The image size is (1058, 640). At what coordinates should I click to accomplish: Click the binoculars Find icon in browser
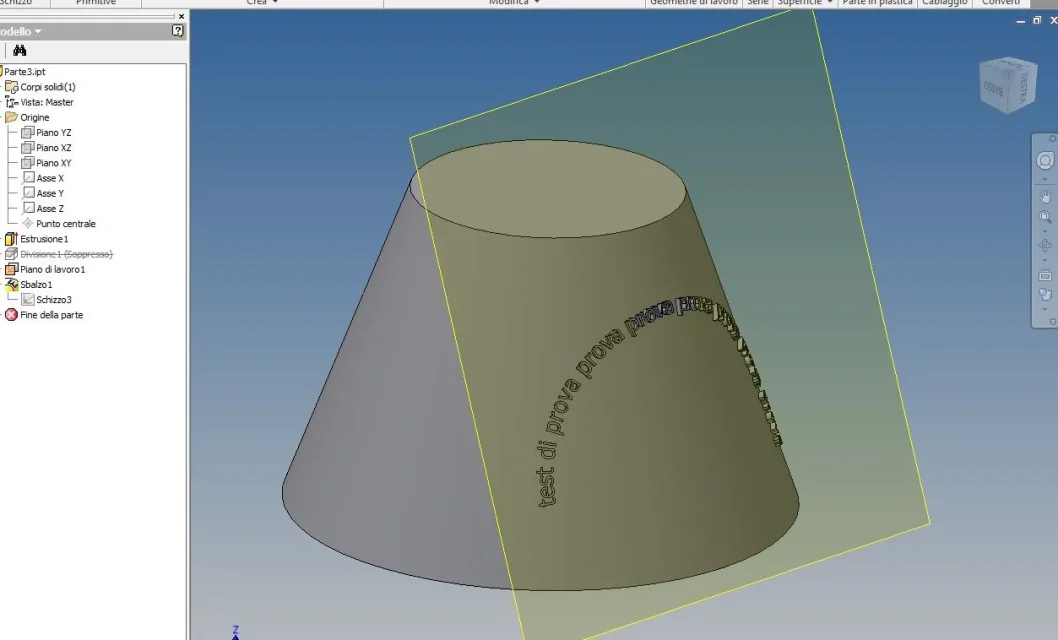point(20,51)
